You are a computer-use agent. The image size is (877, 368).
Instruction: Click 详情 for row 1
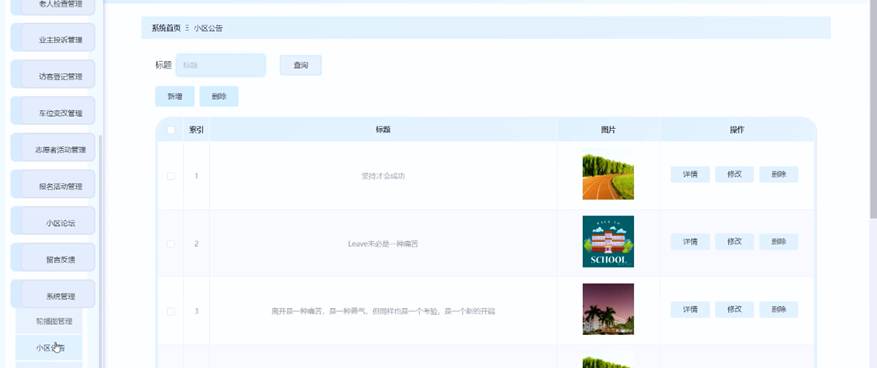(690, 174)
